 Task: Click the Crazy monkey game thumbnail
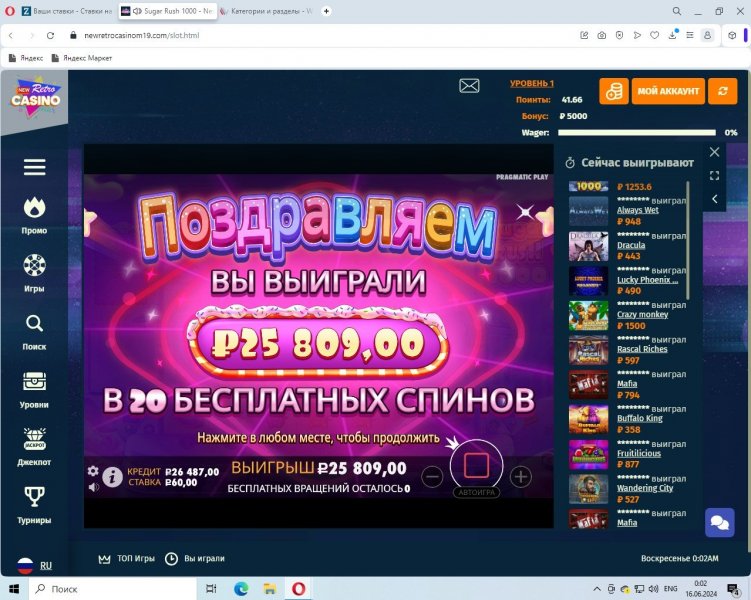[588, 316]
